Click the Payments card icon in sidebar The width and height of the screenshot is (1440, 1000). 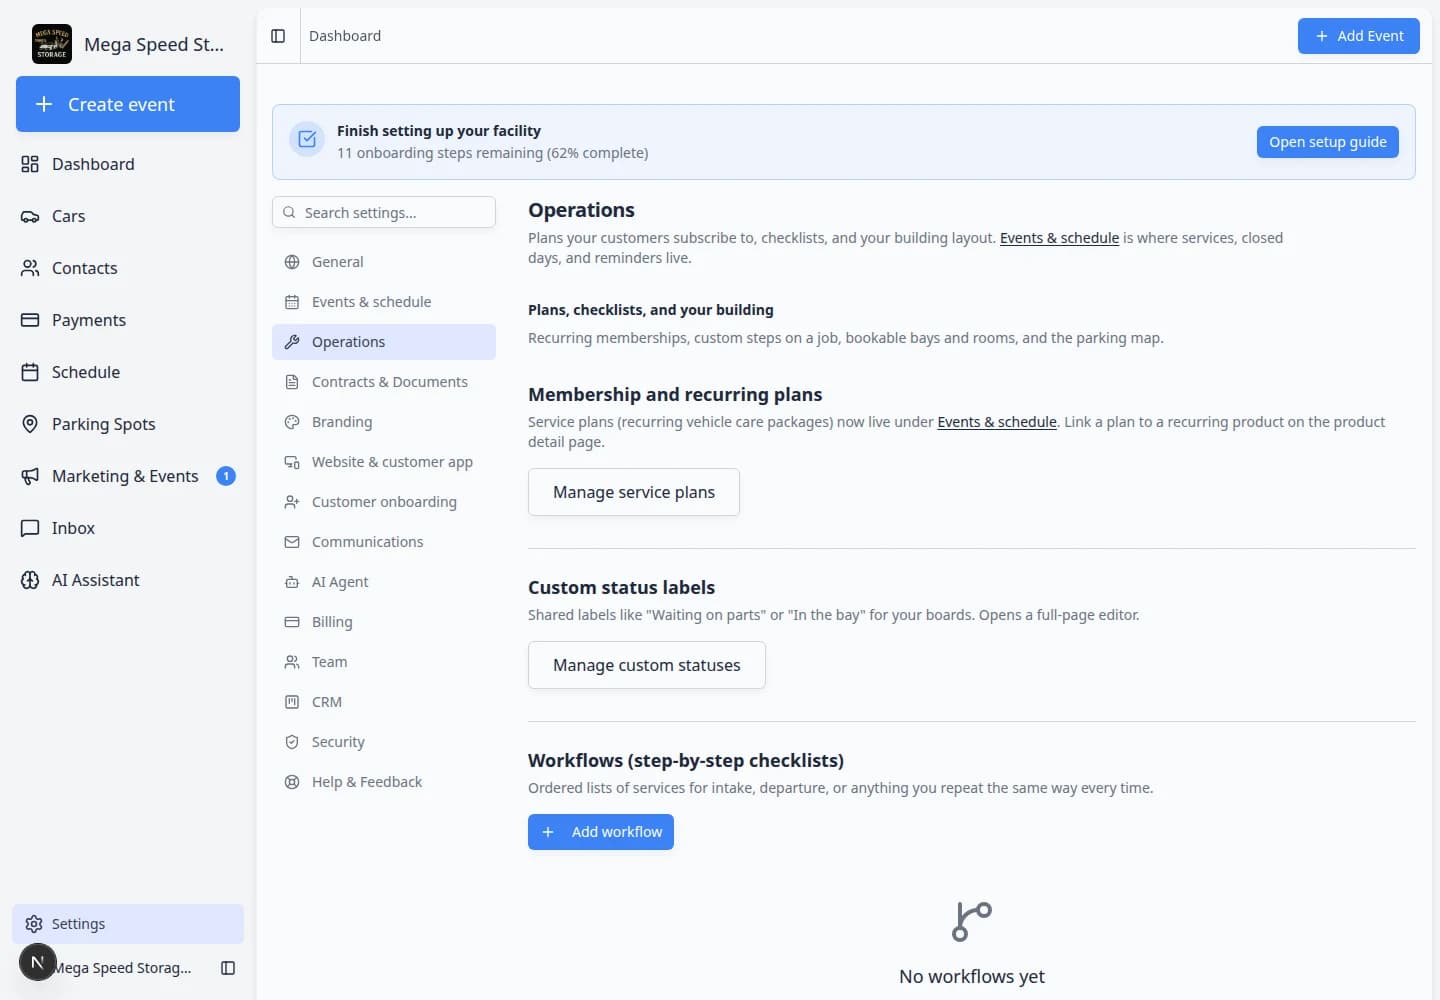tap(30, 320)
